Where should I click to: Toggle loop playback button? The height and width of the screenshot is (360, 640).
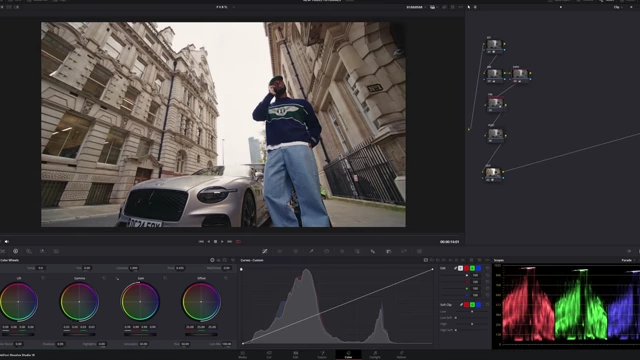point(238,242)
